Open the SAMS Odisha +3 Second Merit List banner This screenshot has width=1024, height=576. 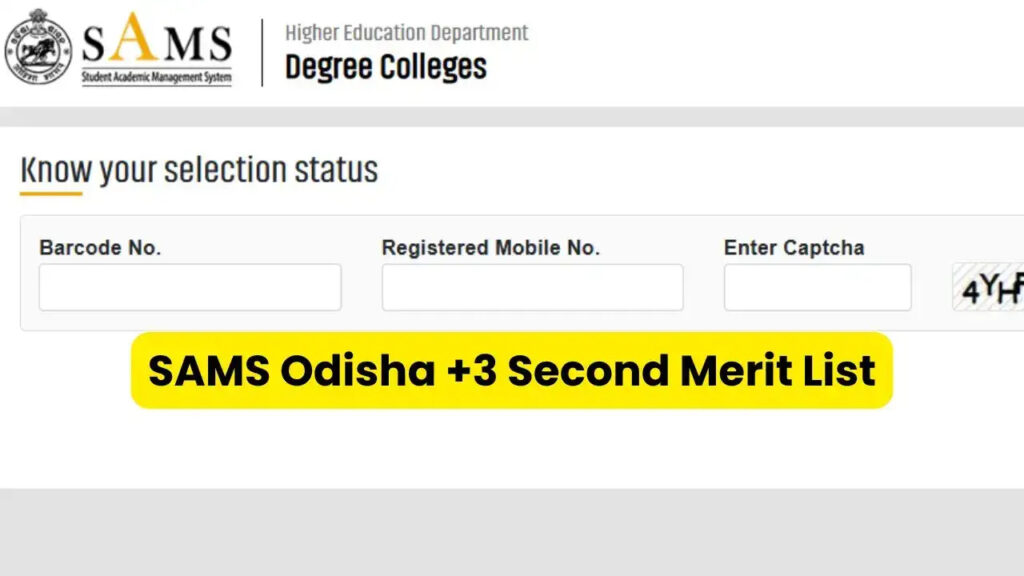tap(512, 371)
